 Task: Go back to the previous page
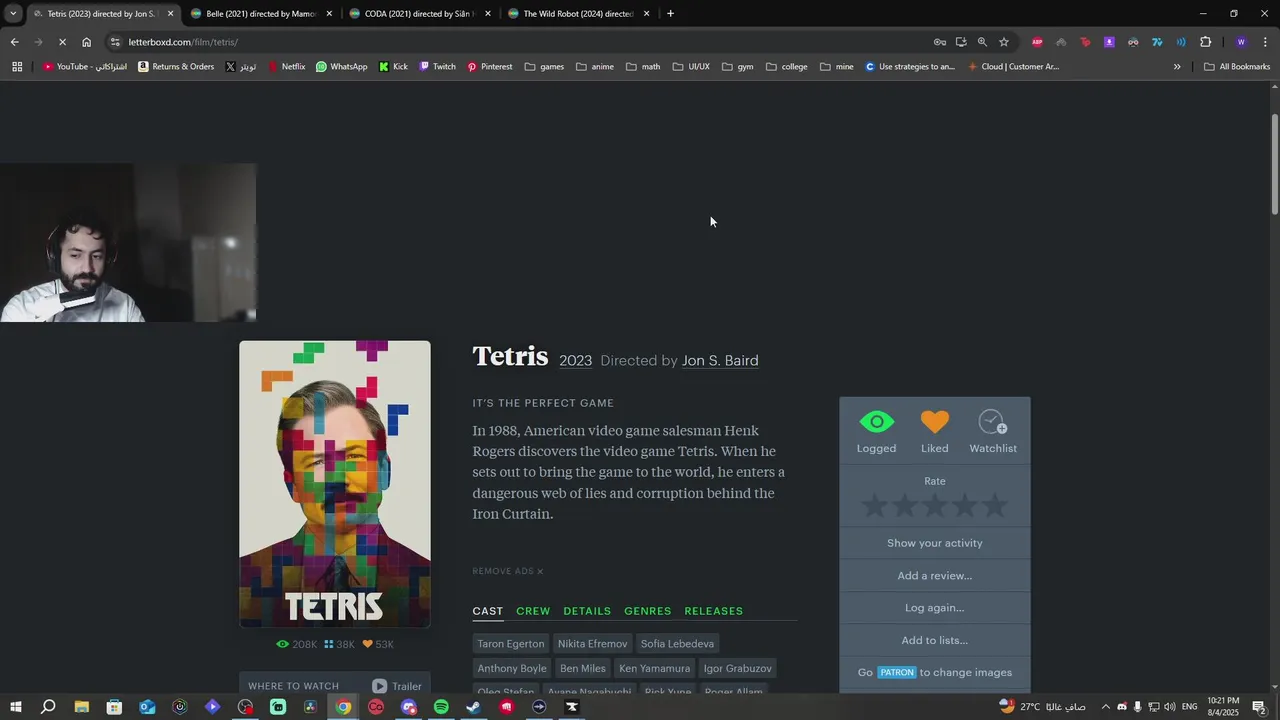click(14, 42)
